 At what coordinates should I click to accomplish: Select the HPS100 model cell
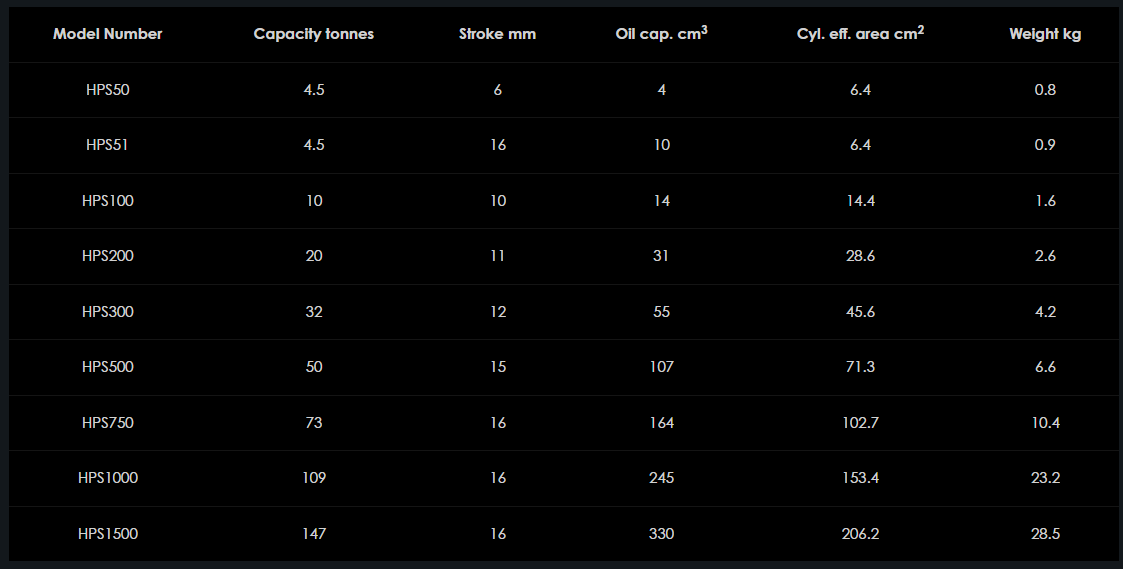[x=108, y=201]
